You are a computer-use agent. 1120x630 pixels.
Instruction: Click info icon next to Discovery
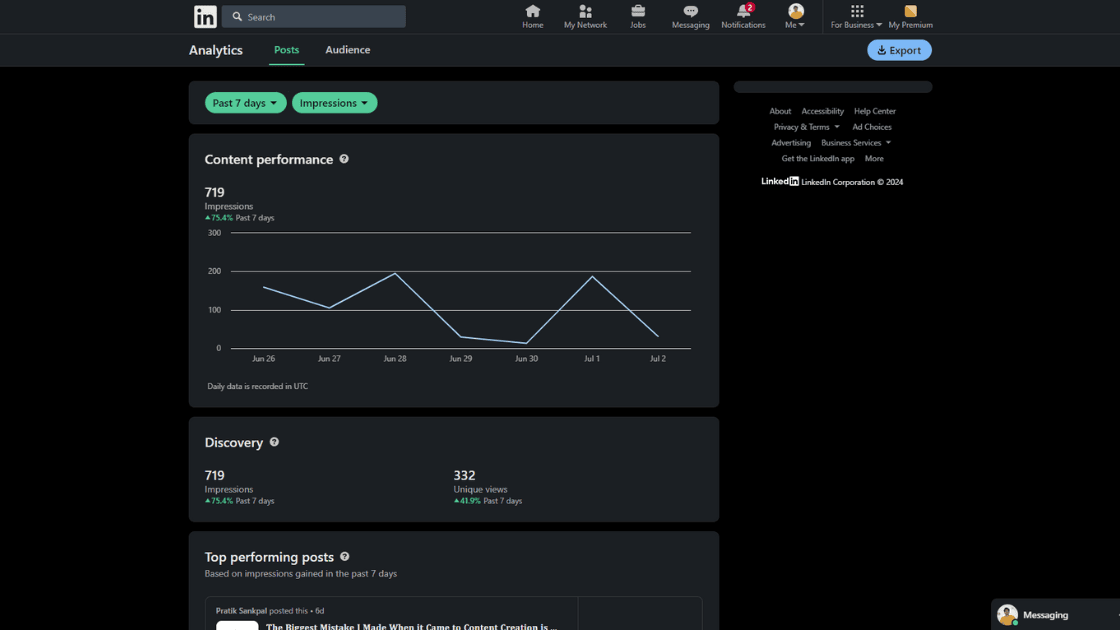point(274,442)
